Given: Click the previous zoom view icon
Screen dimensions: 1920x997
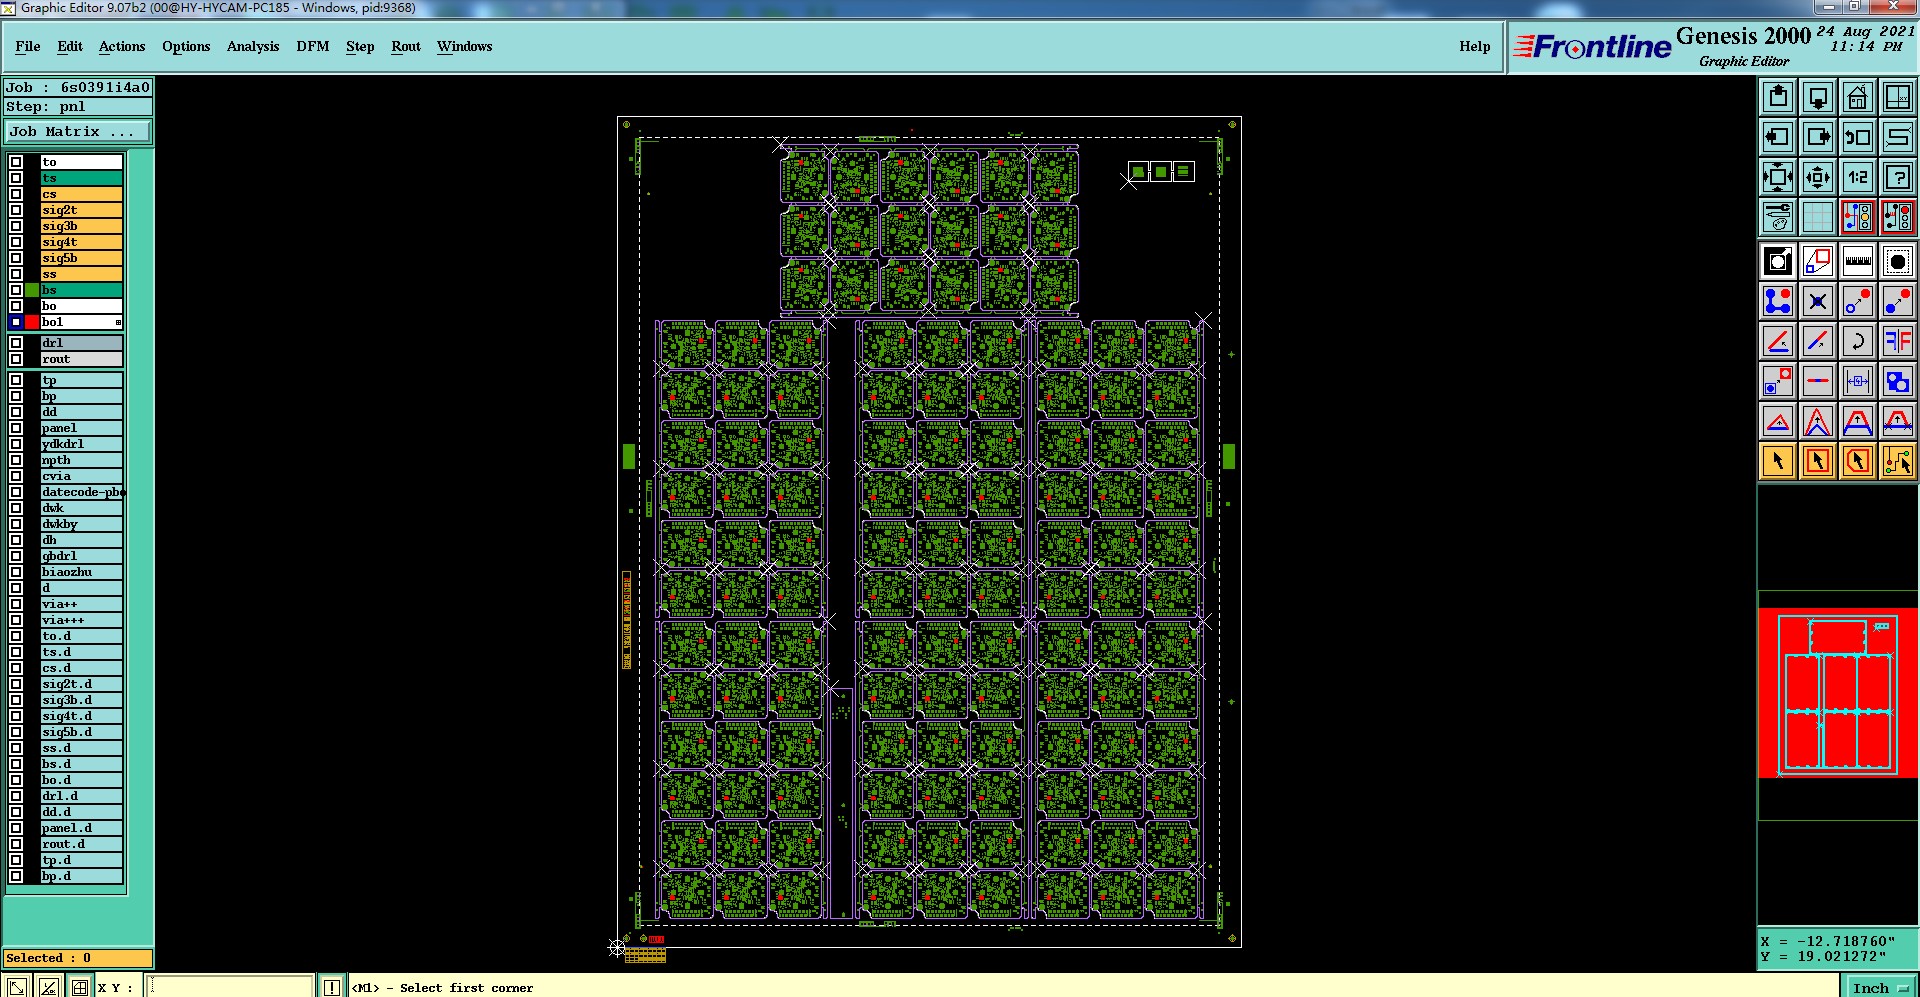Looking at the screenshot, I should point(1858,137).
